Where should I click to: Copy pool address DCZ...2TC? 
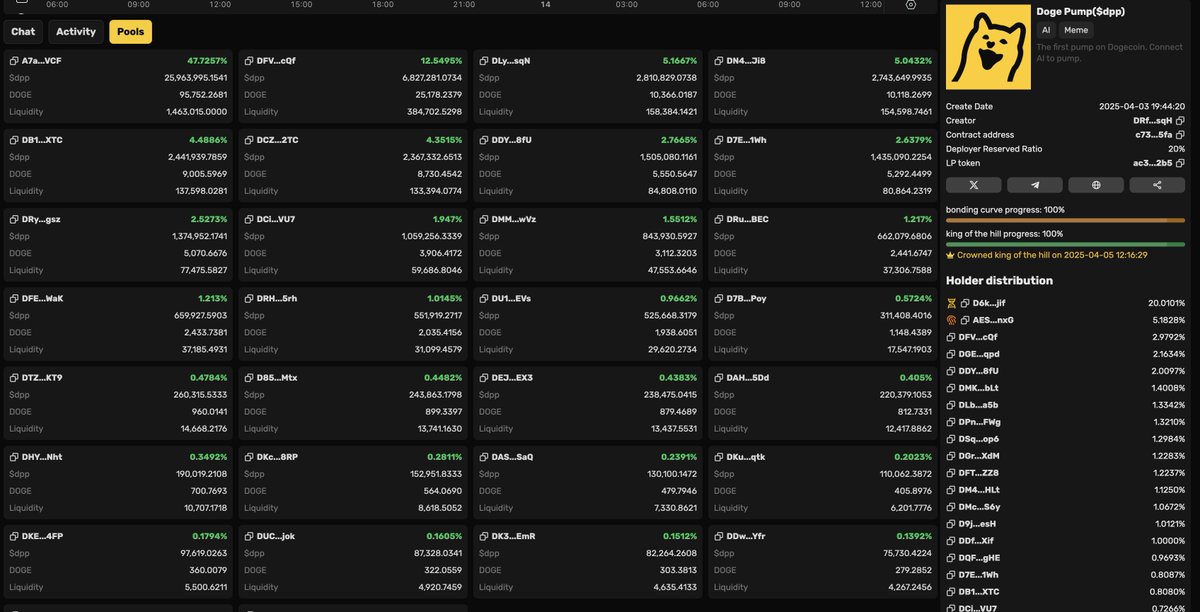[248, 140]
